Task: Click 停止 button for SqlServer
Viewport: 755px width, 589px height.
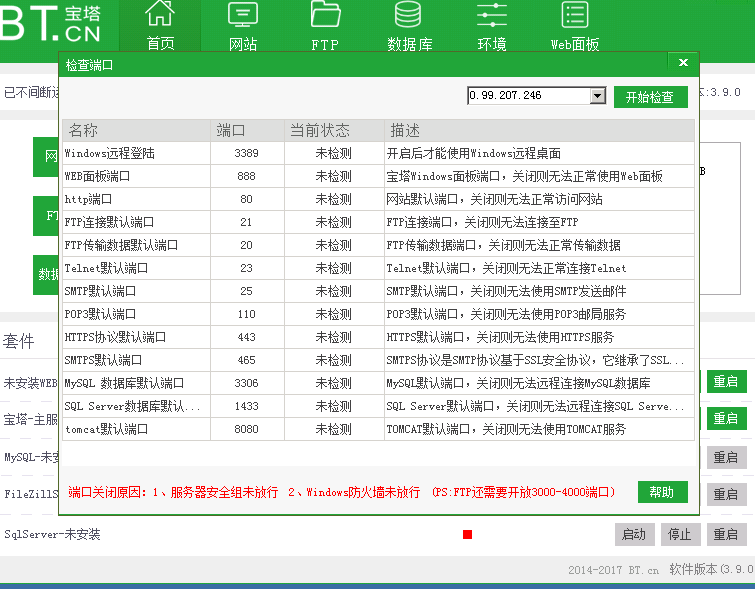Action: coord(679,534)
